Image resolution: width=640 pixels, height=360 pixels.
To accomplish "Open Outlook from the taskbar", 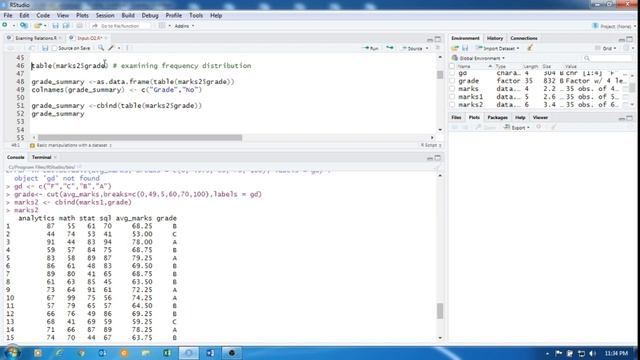I will tap(102, 353).
